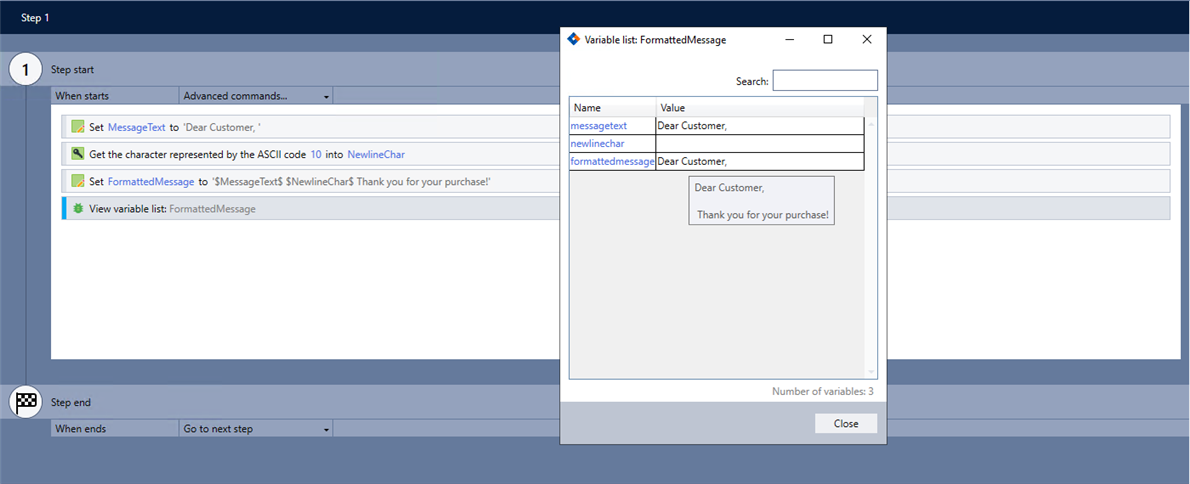Click the Set FormattedMessage command icon
This screenshot has height=484, width=1190.
tap(78, 181)
